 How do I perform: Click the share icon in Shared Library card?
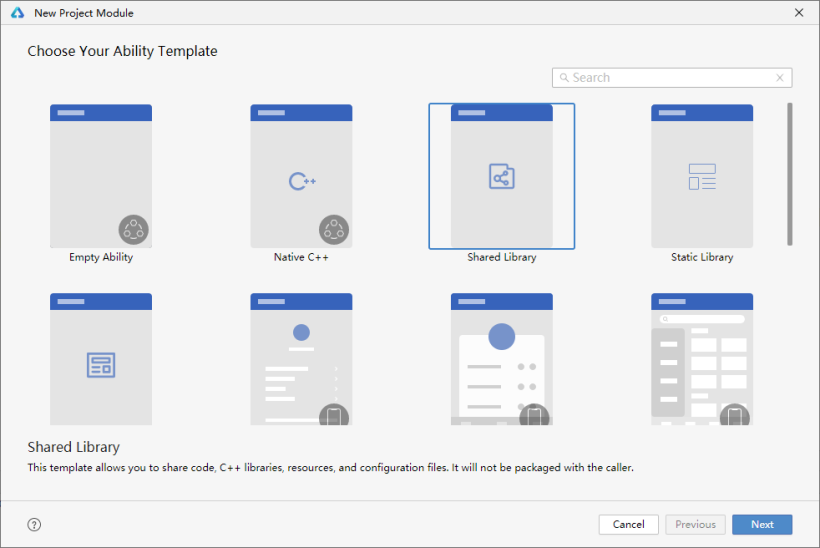pyautogui.click(x=502, y=176)
